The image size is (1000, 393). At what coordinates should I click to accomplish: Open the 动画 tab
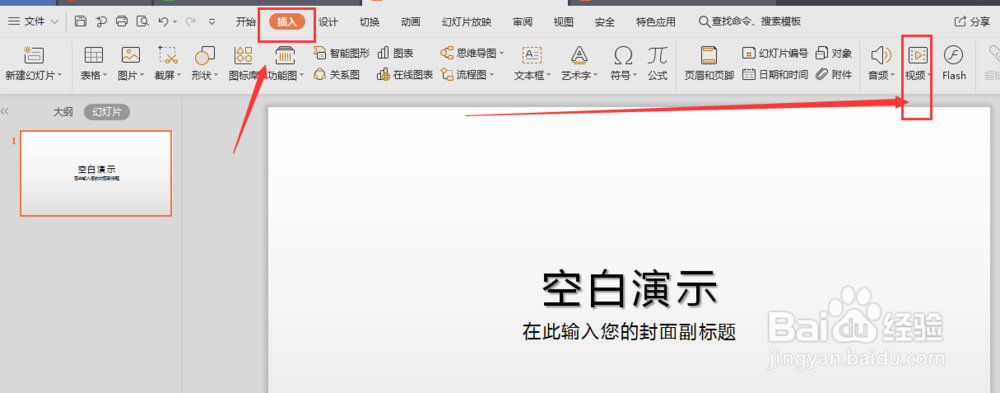pyautogui.click(x=411, y=22)
